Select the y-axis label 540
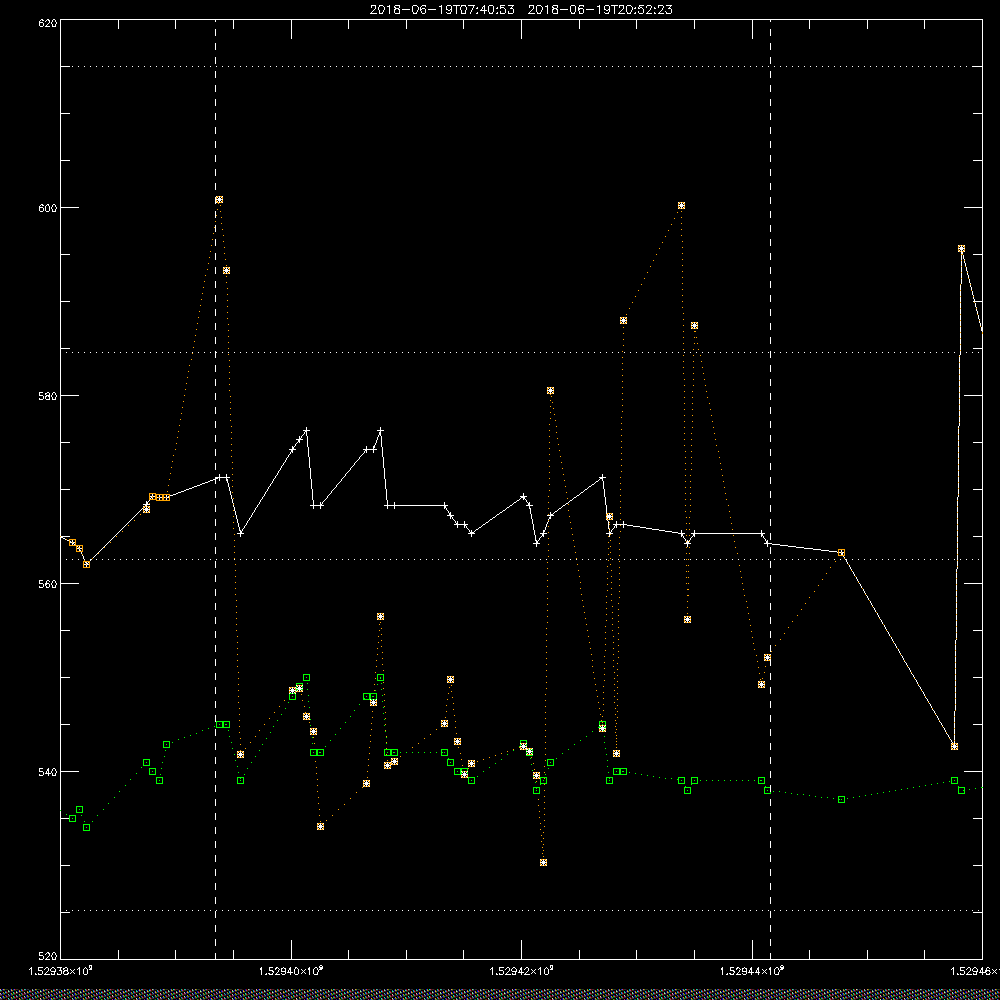Screen dimensions: 1000x1000 49,772
